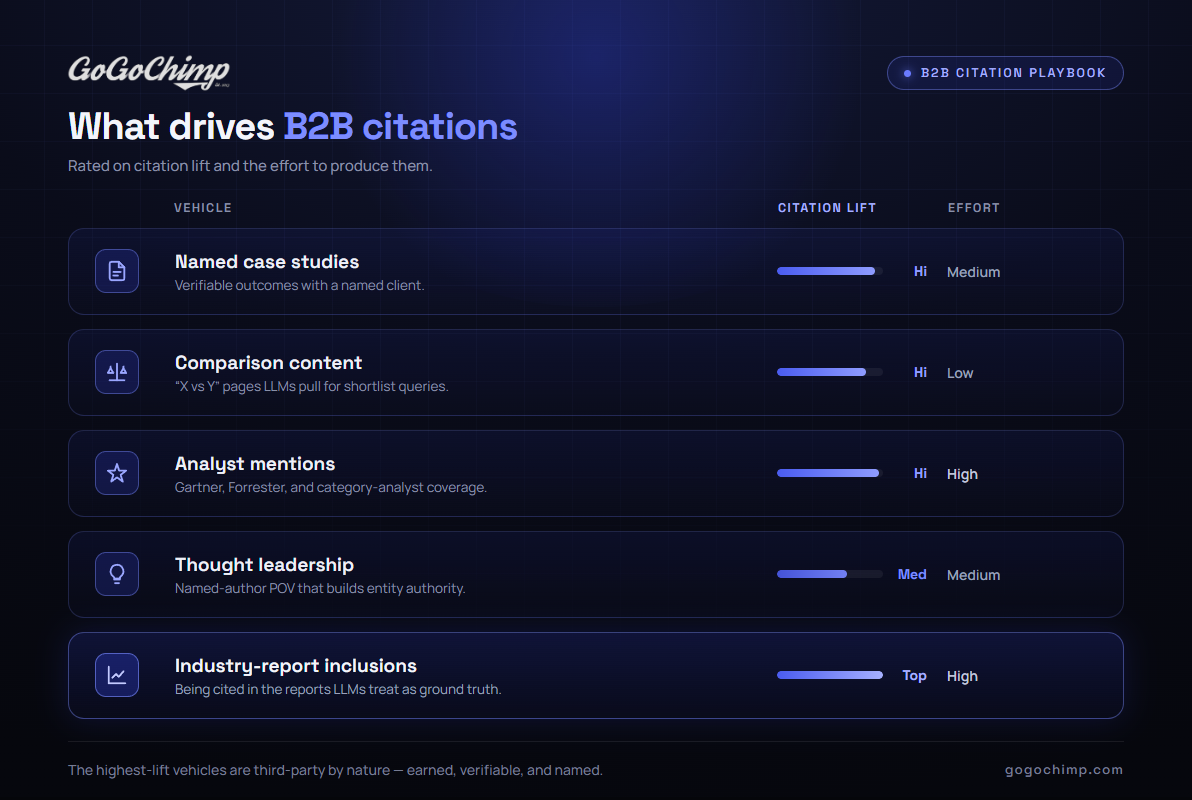The width and height of the screenshot is (1192, 800).
Task: Click the 'What drives B2B citations' heading
Action: 293,126
